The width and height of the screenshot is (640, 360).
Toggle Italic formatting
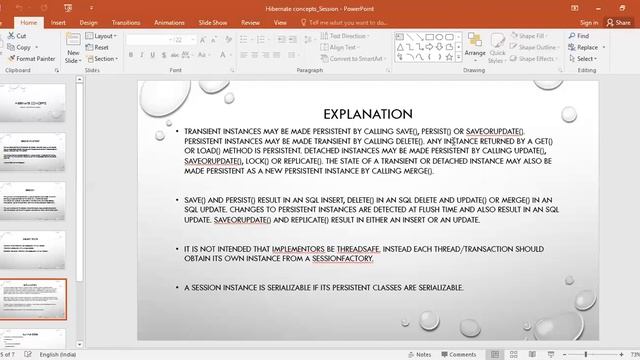pos(142,55)
